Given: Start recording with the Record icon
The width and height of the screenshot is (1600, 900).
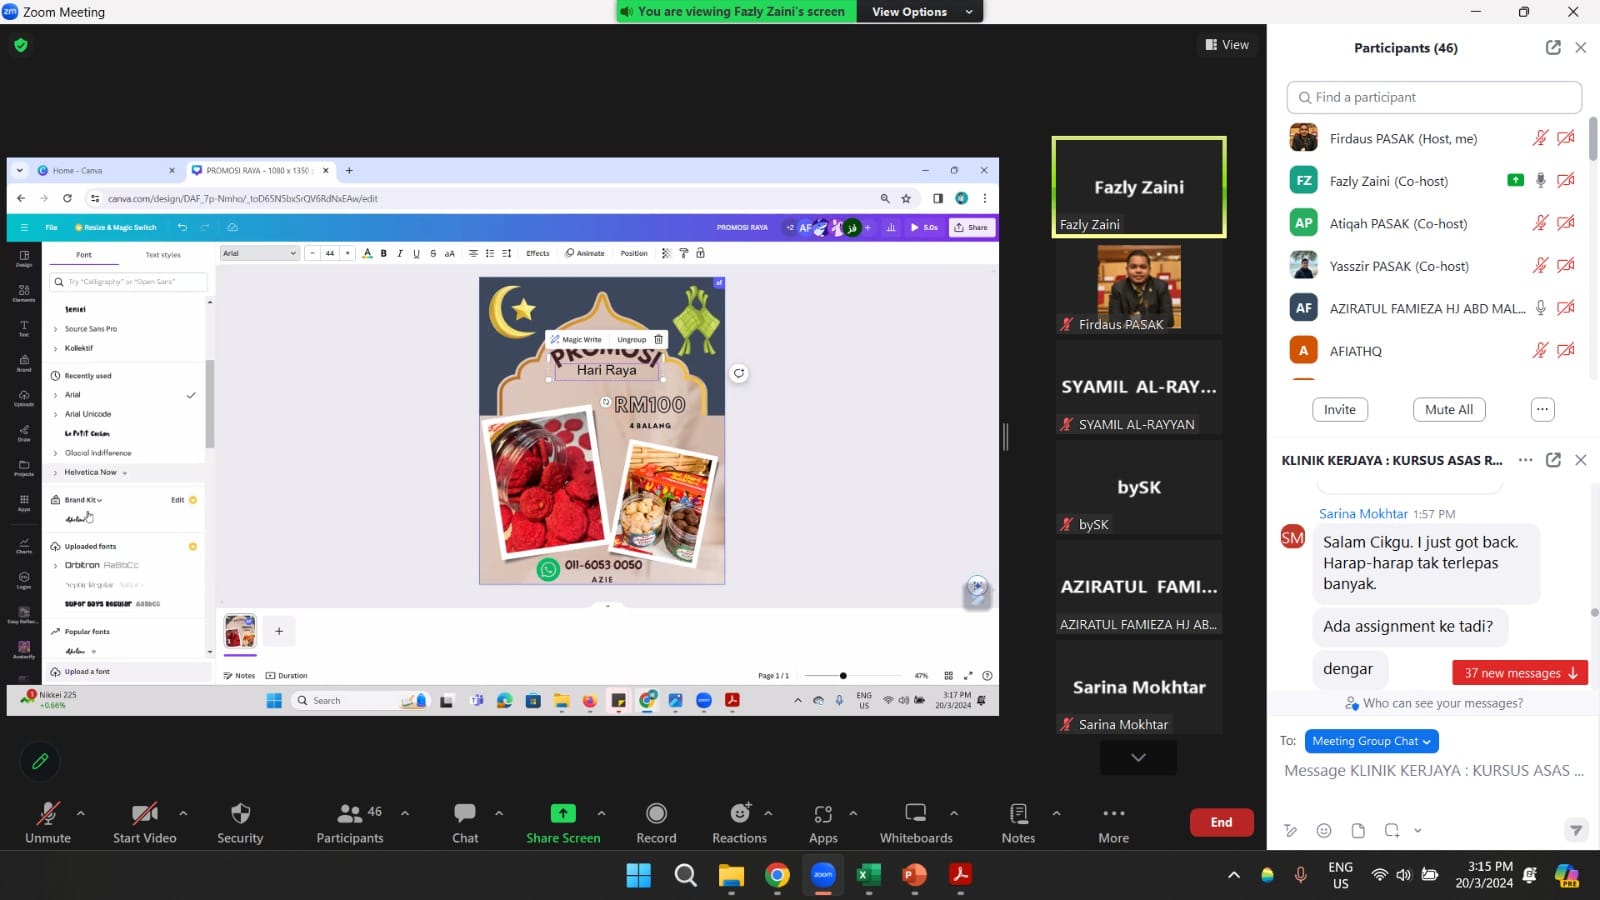Looking at the screenshot, I should (656, 814).
